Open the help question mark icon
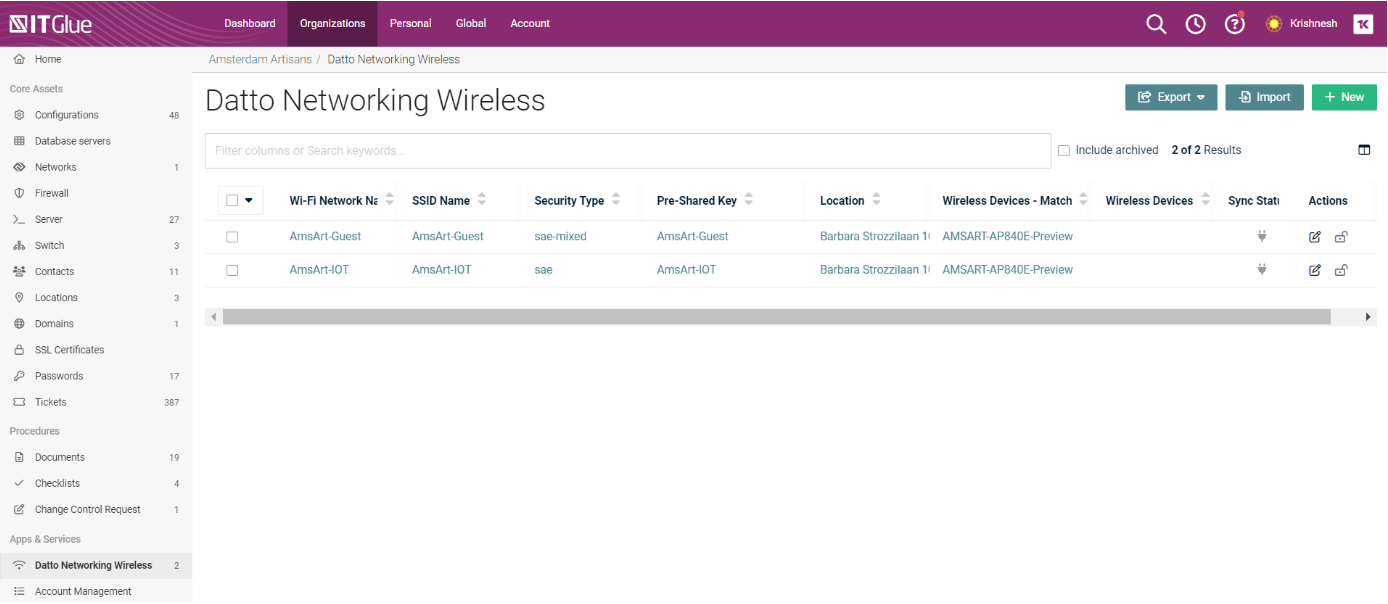 pyautogui.click(x=1235, y=24)
